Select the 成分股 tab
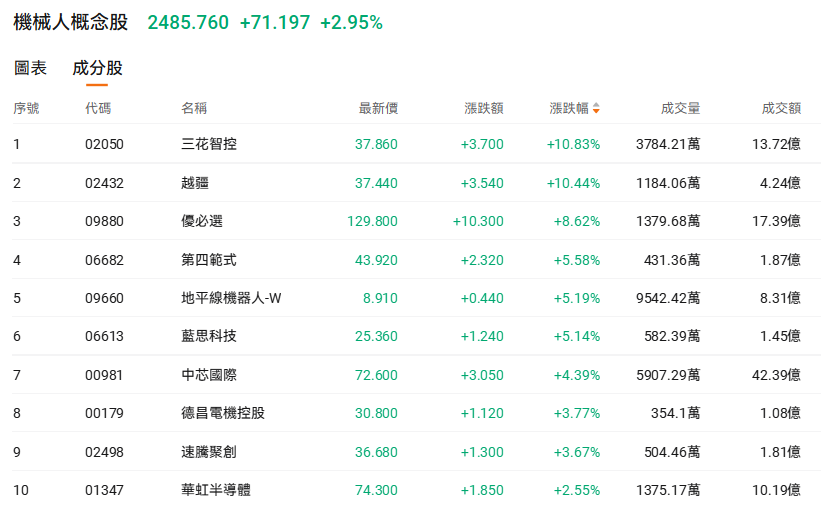The width and height of the screenshot is (821, 505). (x=97, y=68)
